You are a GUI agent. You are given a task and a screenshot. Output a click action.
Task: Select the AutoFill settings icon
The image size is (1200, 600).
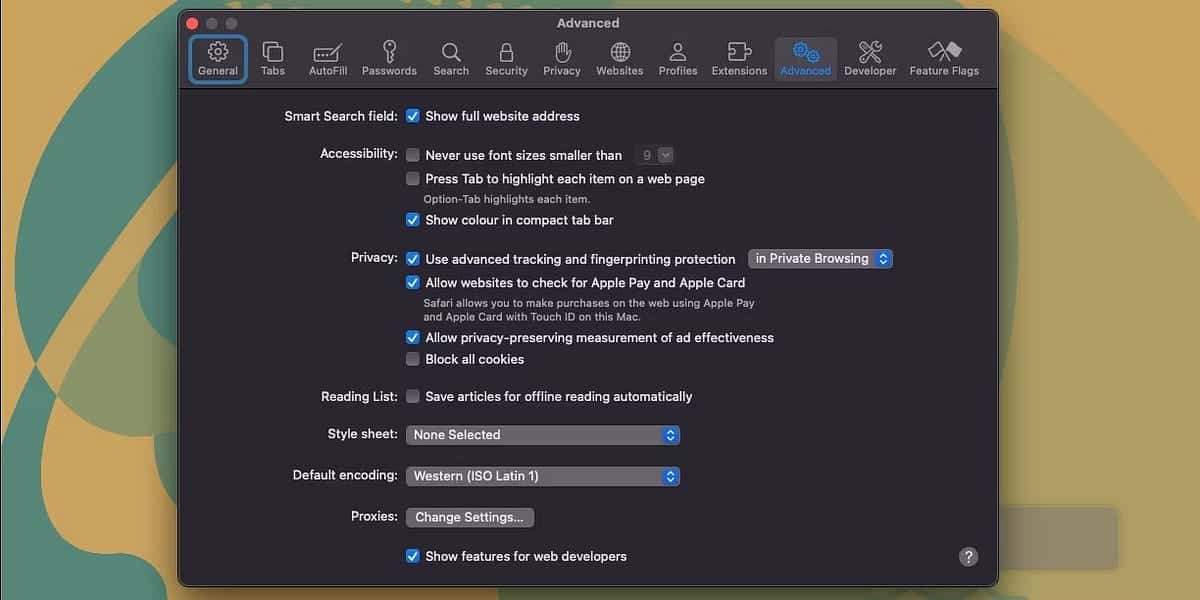327,57
